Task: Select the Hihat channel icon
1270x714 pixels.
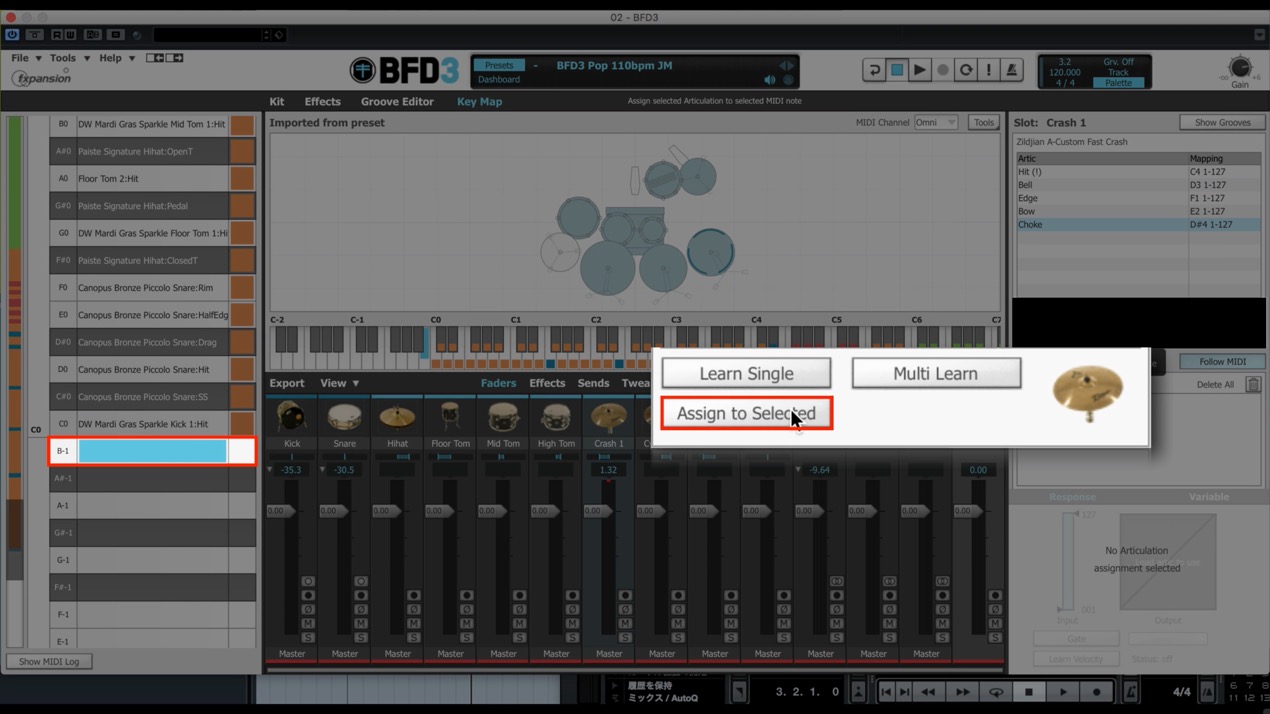Action: click(x=397, y=417)
